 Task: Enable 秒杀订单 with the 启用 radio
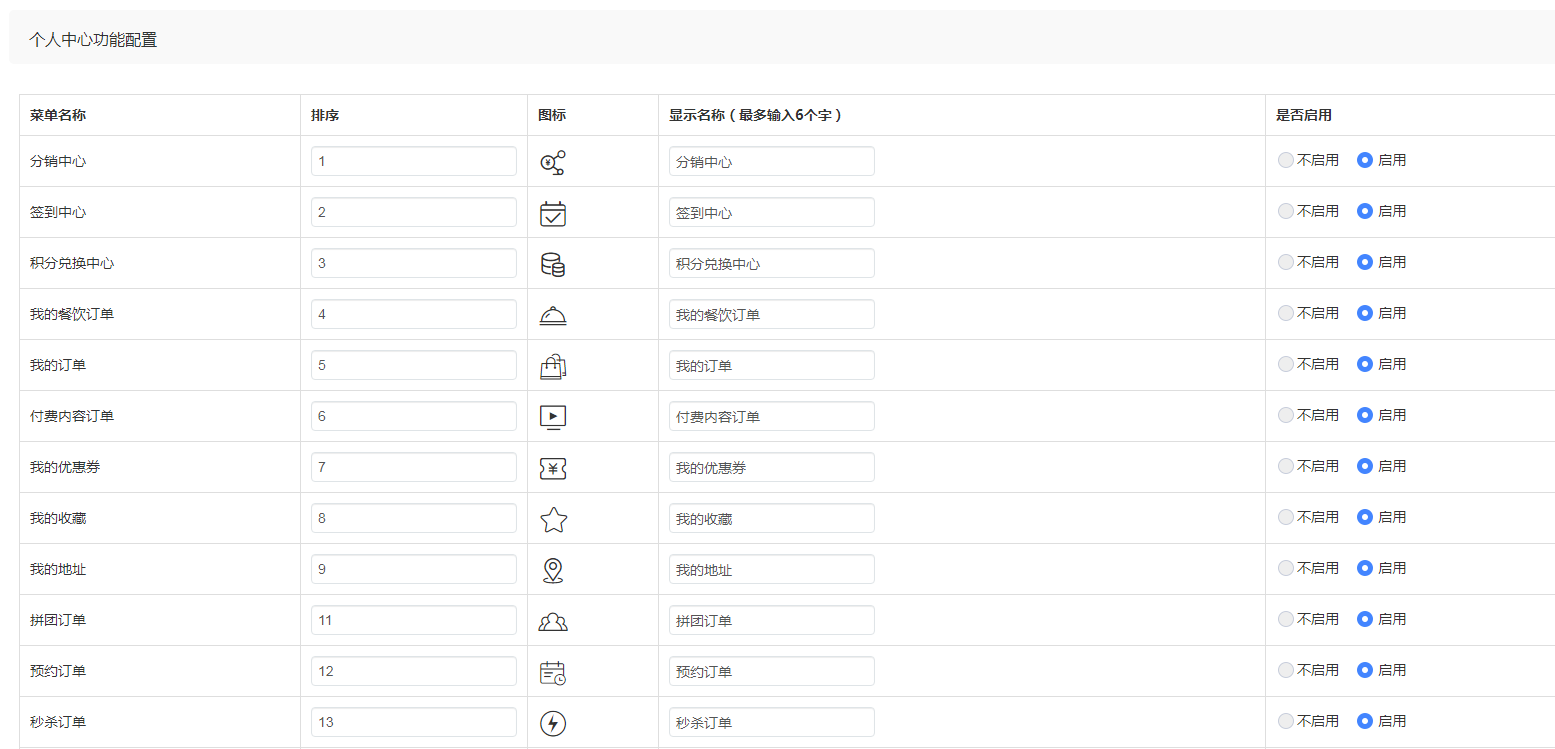pyautogui.click(x=1365, y=721)
